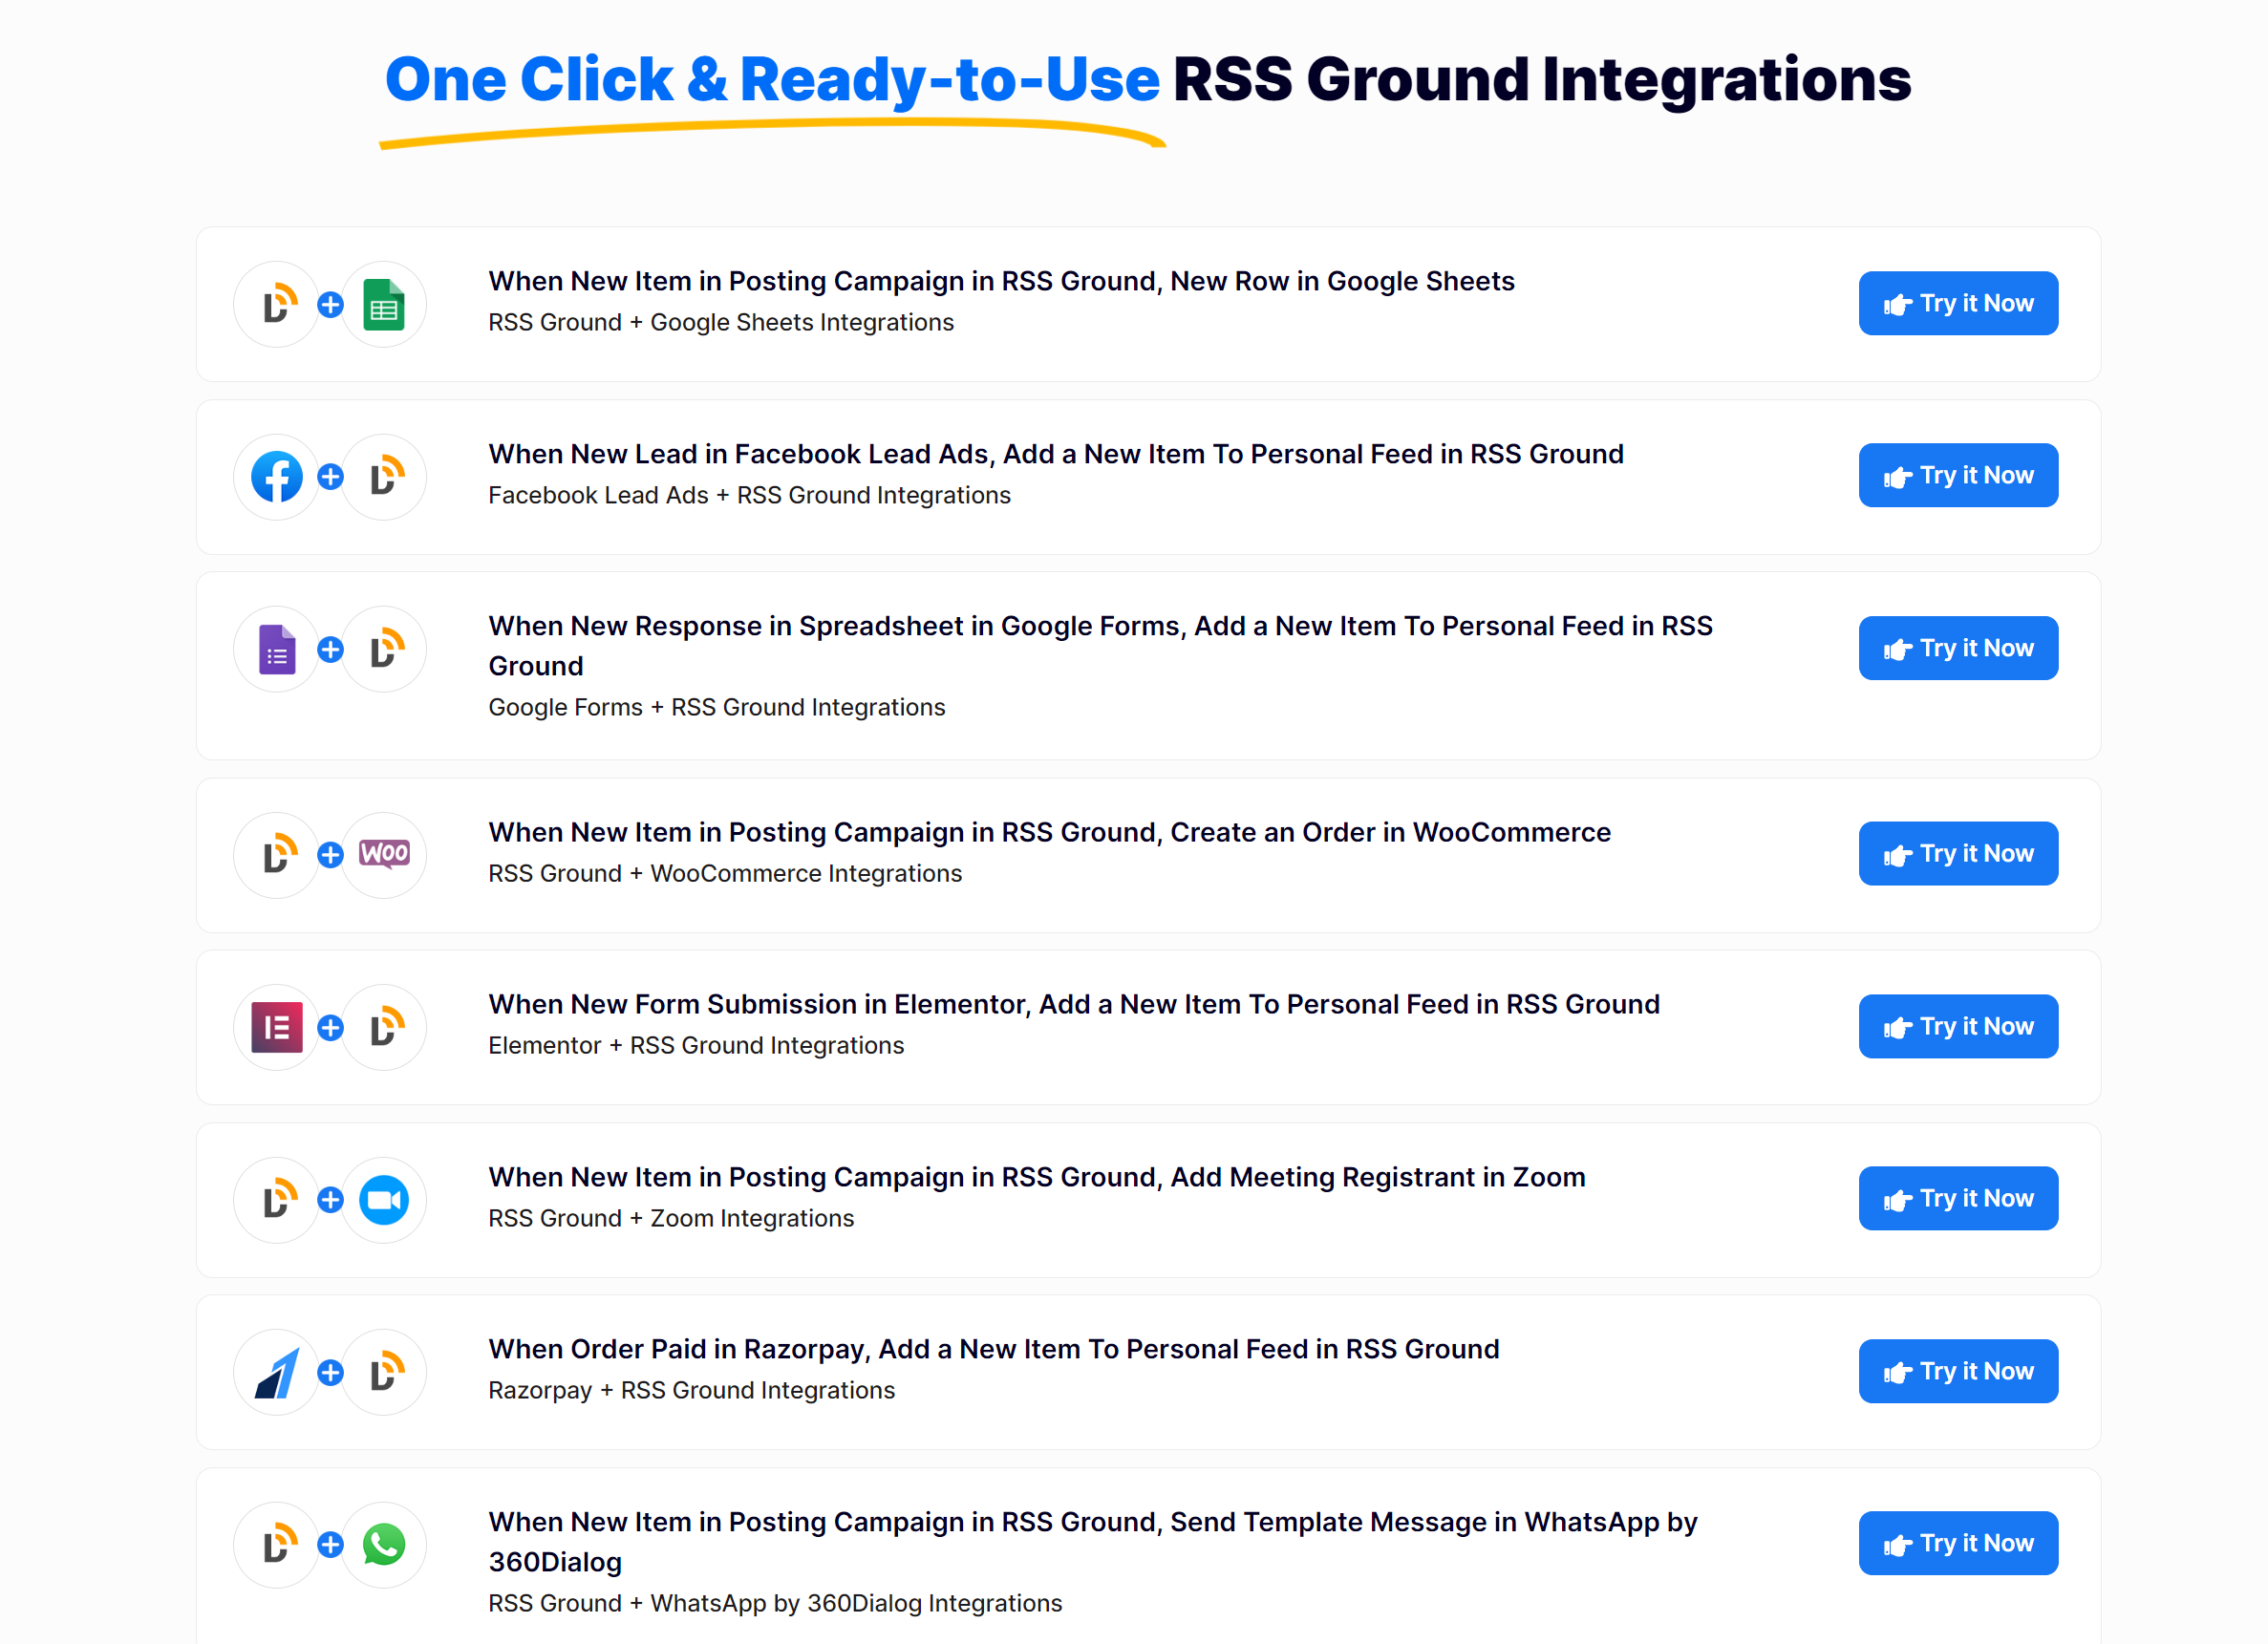
Task: Try the Facebook Lead Ads integration now
Action: (1958, 475)
